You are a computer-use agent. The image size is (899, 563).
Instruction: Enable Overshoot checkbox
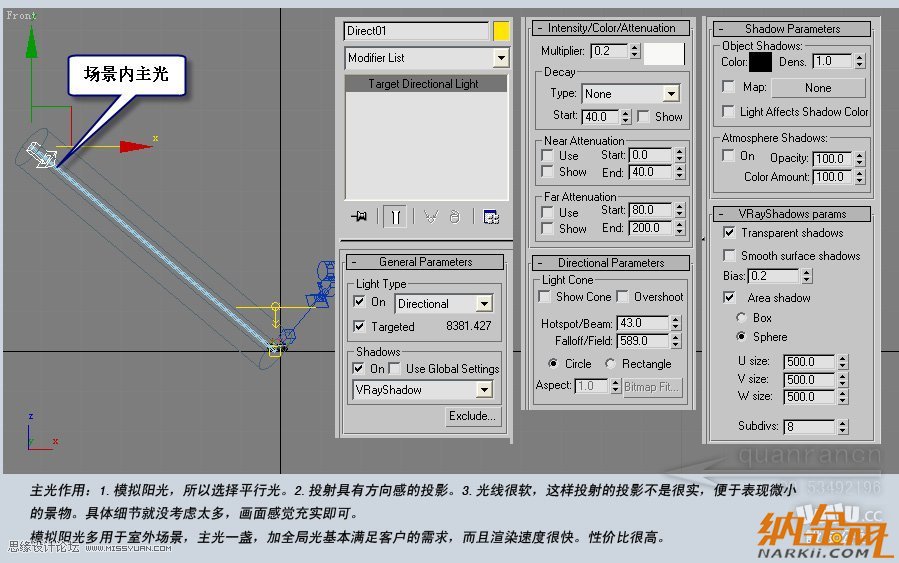(x=622, y=296)
